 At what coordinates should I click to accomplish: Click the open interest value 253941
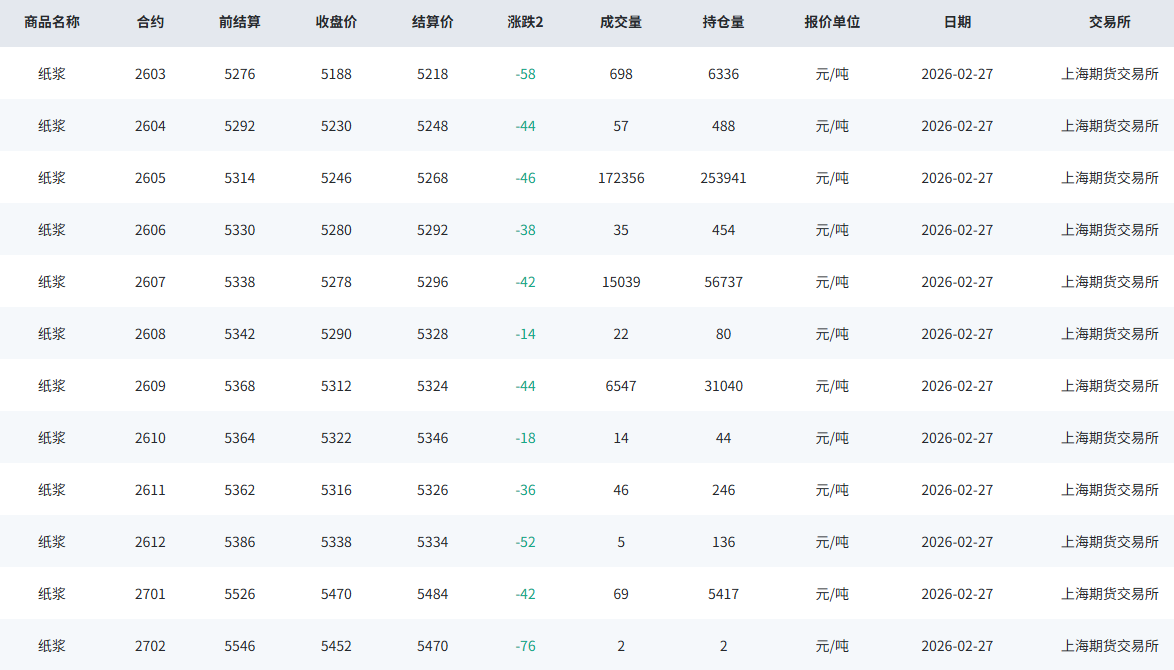point(723,178)
